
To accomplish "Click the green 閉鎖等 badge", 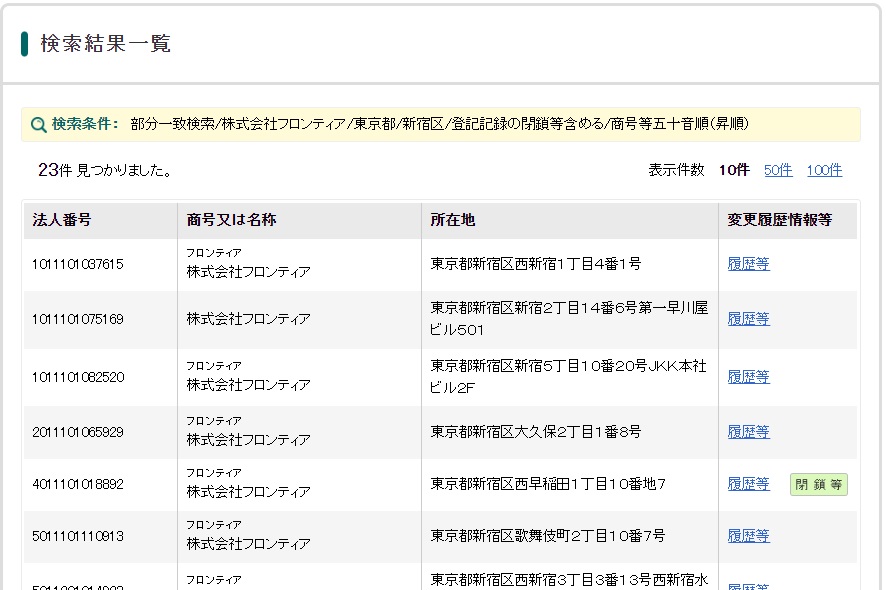I will pos(818,484).
